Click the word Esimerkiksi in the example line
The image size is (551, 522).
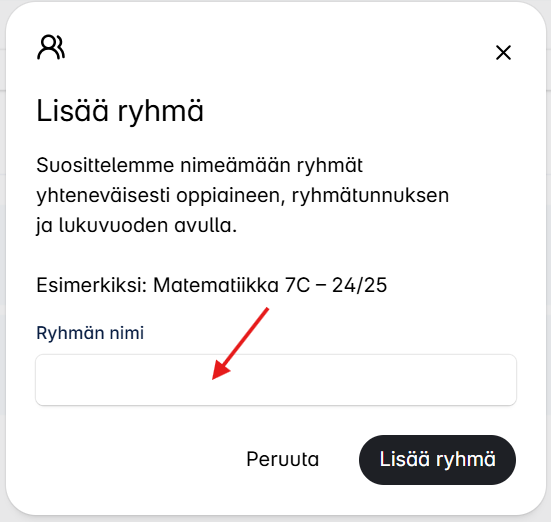(x=91, y=285)
